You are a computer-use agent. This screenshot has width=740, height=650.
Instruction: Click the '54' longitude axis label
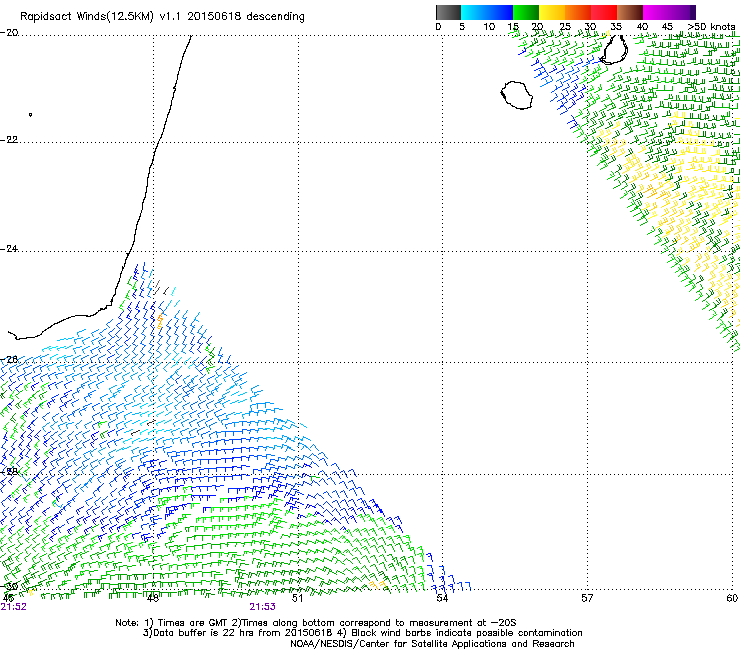click(442, 598)
